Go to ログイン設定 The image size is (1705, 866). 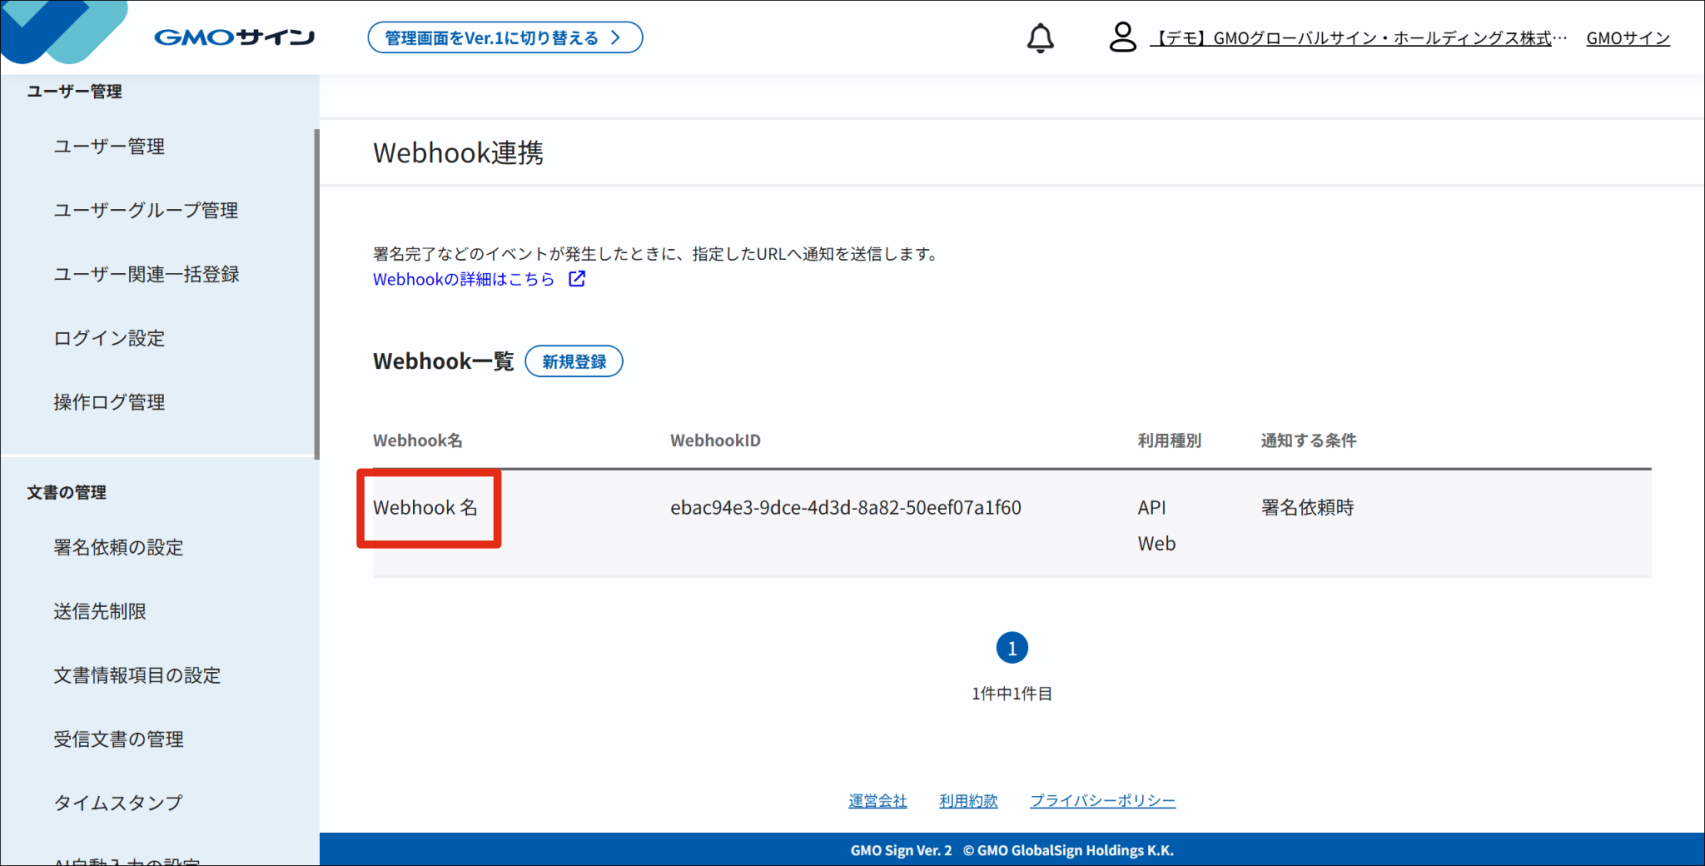(109, 338)
